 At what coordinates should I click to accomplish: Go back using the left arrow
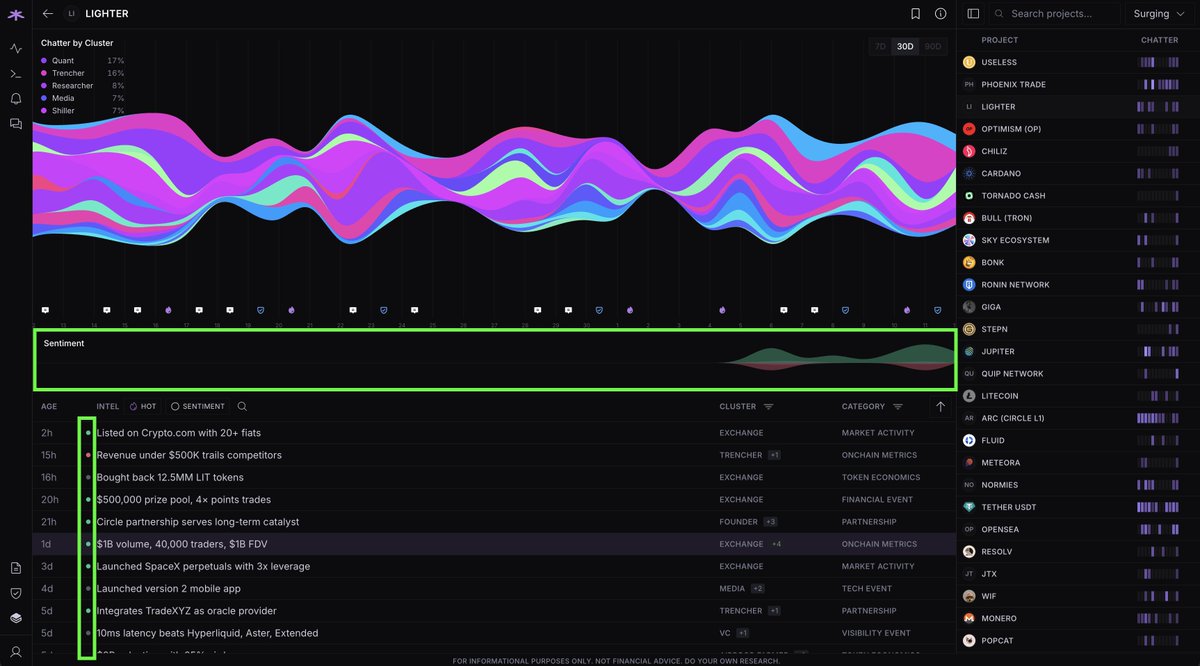47,14
